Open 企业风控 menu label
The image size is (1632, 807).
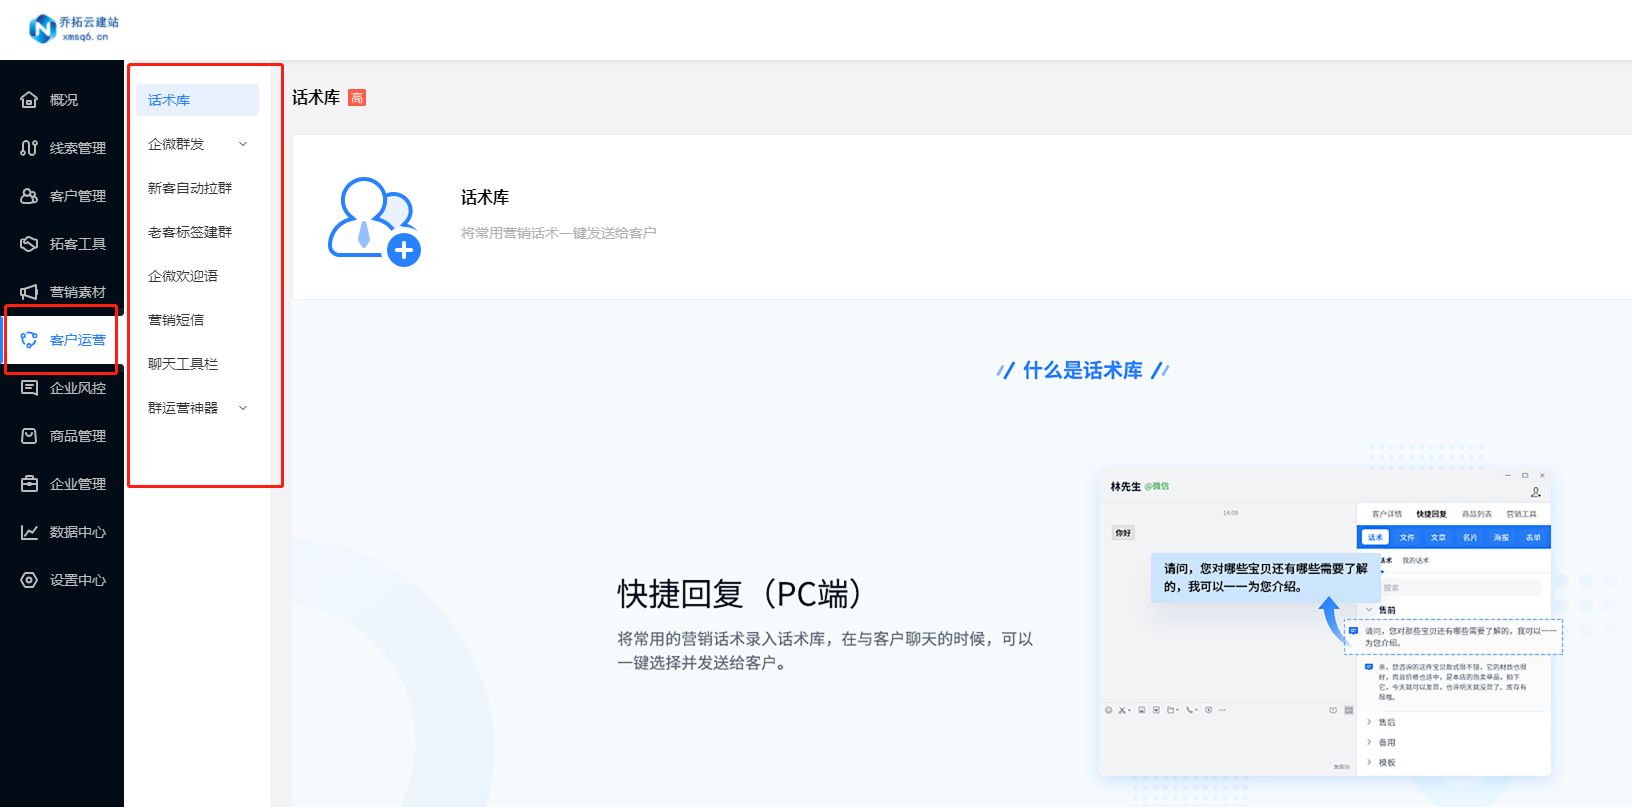coord(78,388)
